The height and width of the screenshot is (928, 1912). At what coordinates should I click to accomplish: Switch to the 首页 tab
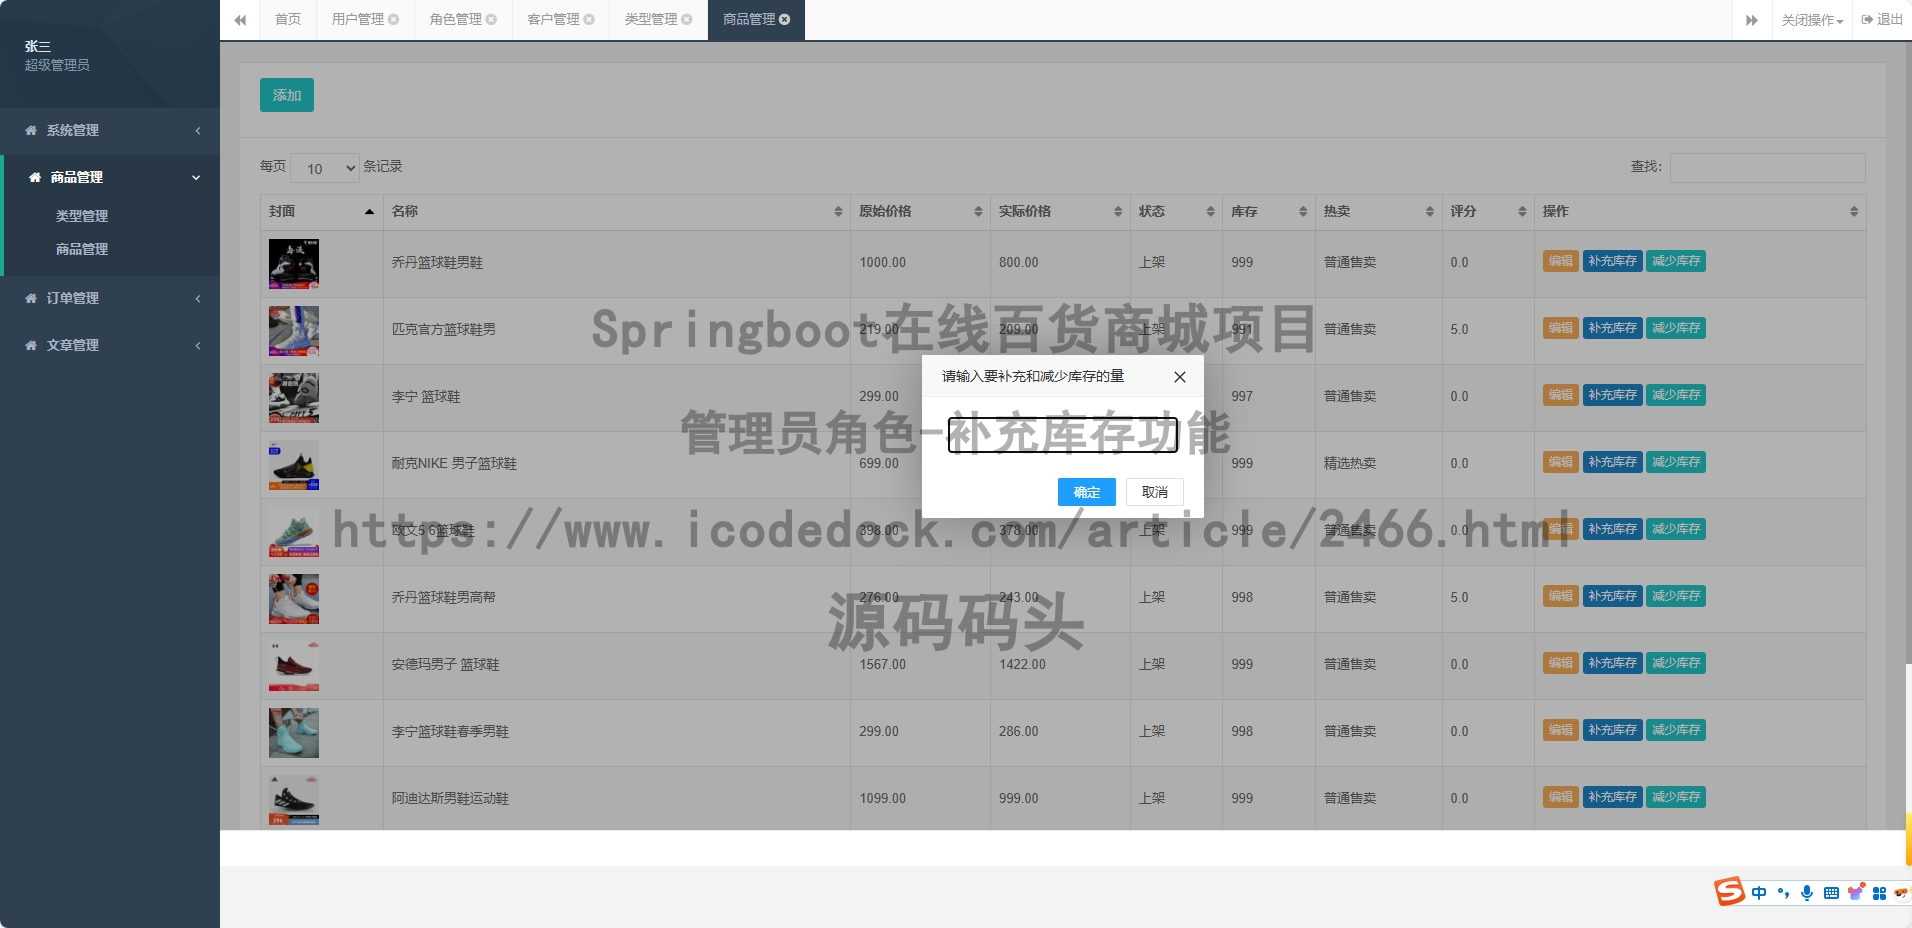click(x=288, y=19)
